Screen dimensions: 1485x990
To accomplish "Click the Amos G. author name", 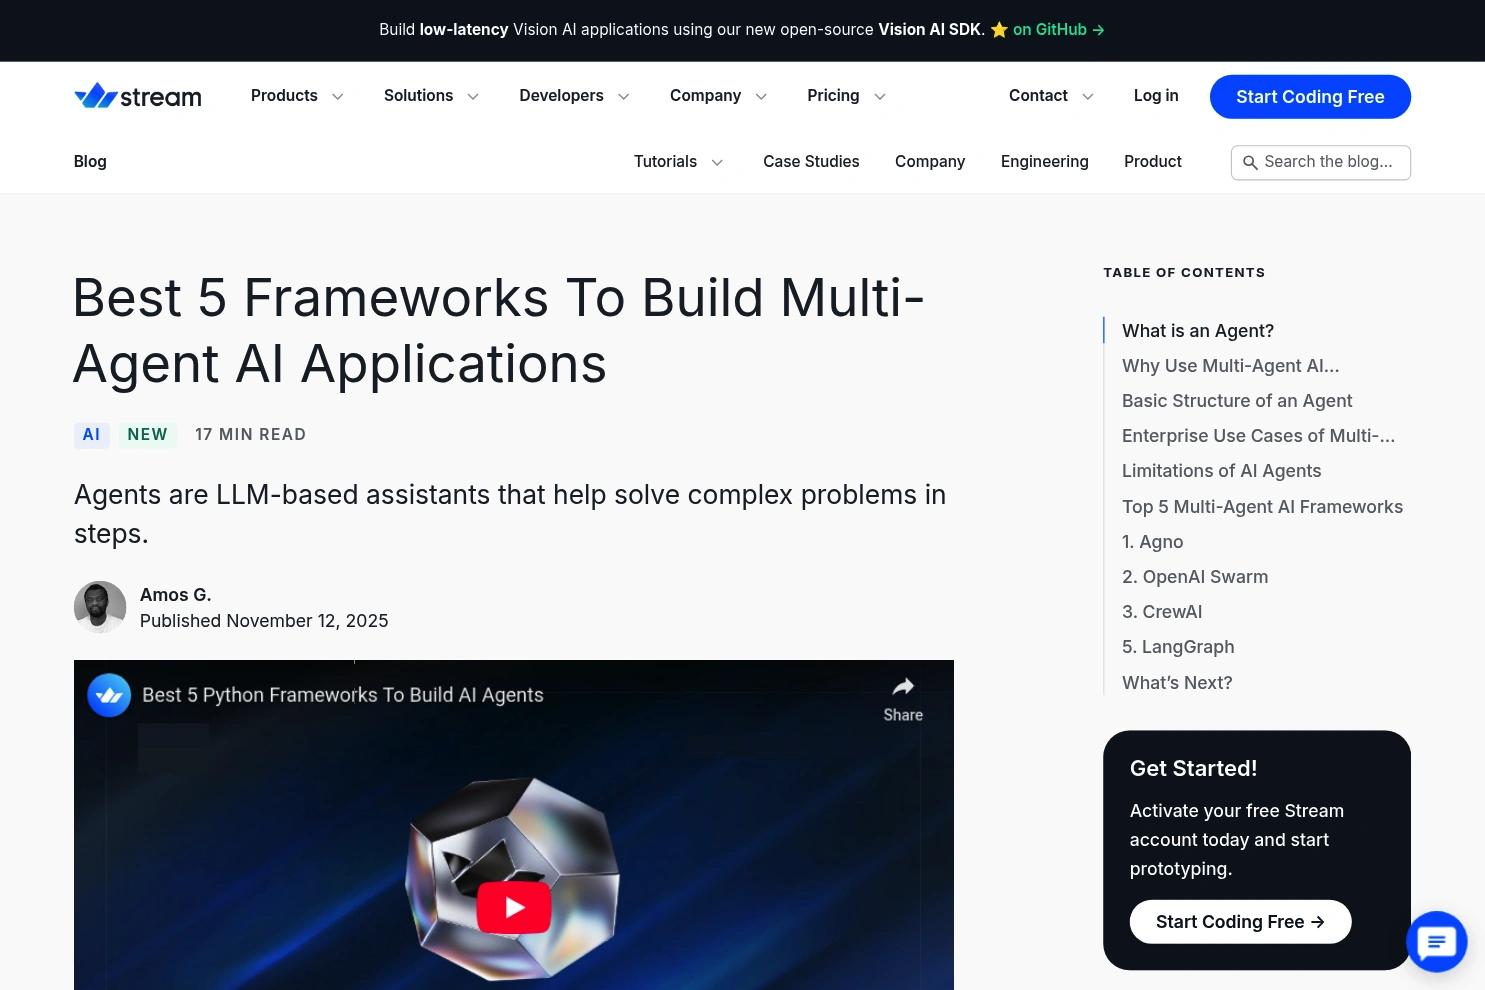I will pyautogui.click(x=175, y=595).
